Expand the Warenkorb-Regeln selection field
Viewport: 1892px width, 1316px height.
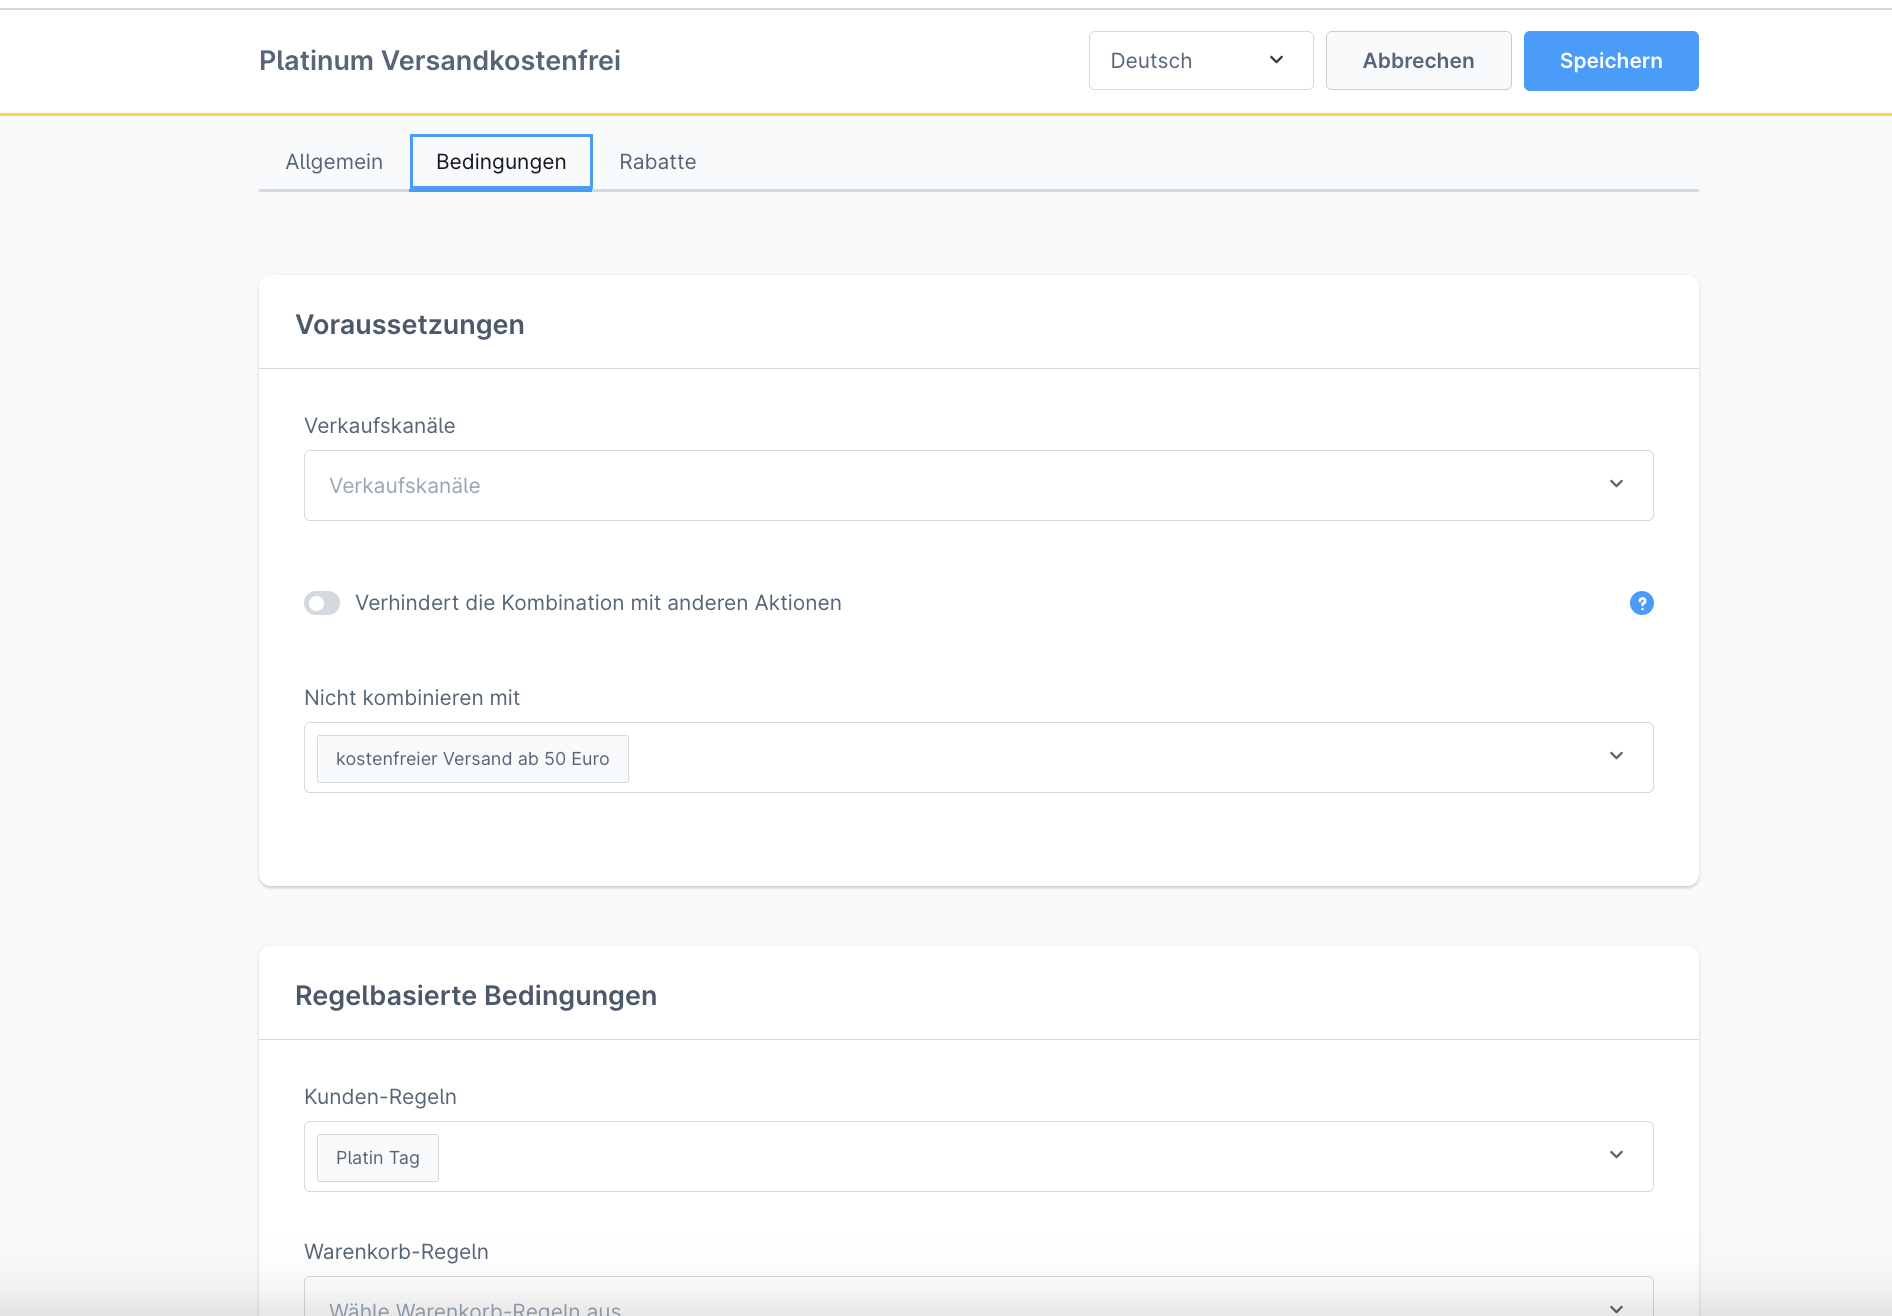point(950,1302)
